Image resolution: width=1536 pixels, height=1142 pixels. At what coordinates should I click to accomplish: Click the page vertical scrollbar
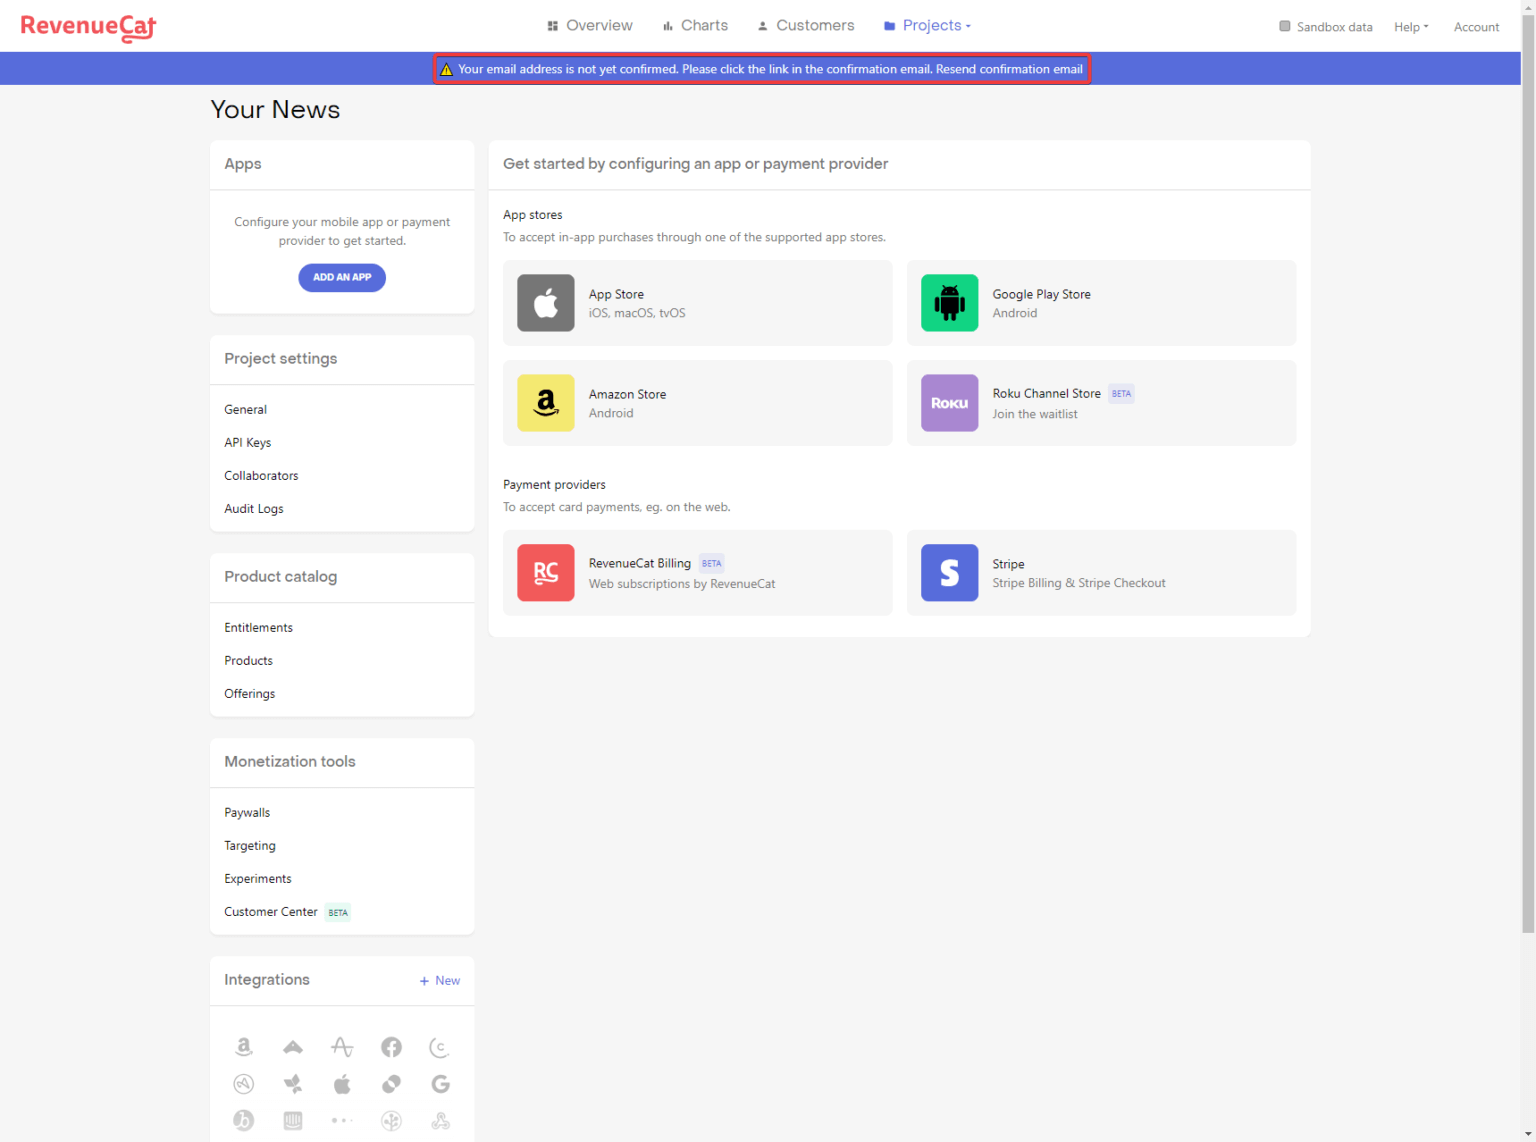(1527, 500)
